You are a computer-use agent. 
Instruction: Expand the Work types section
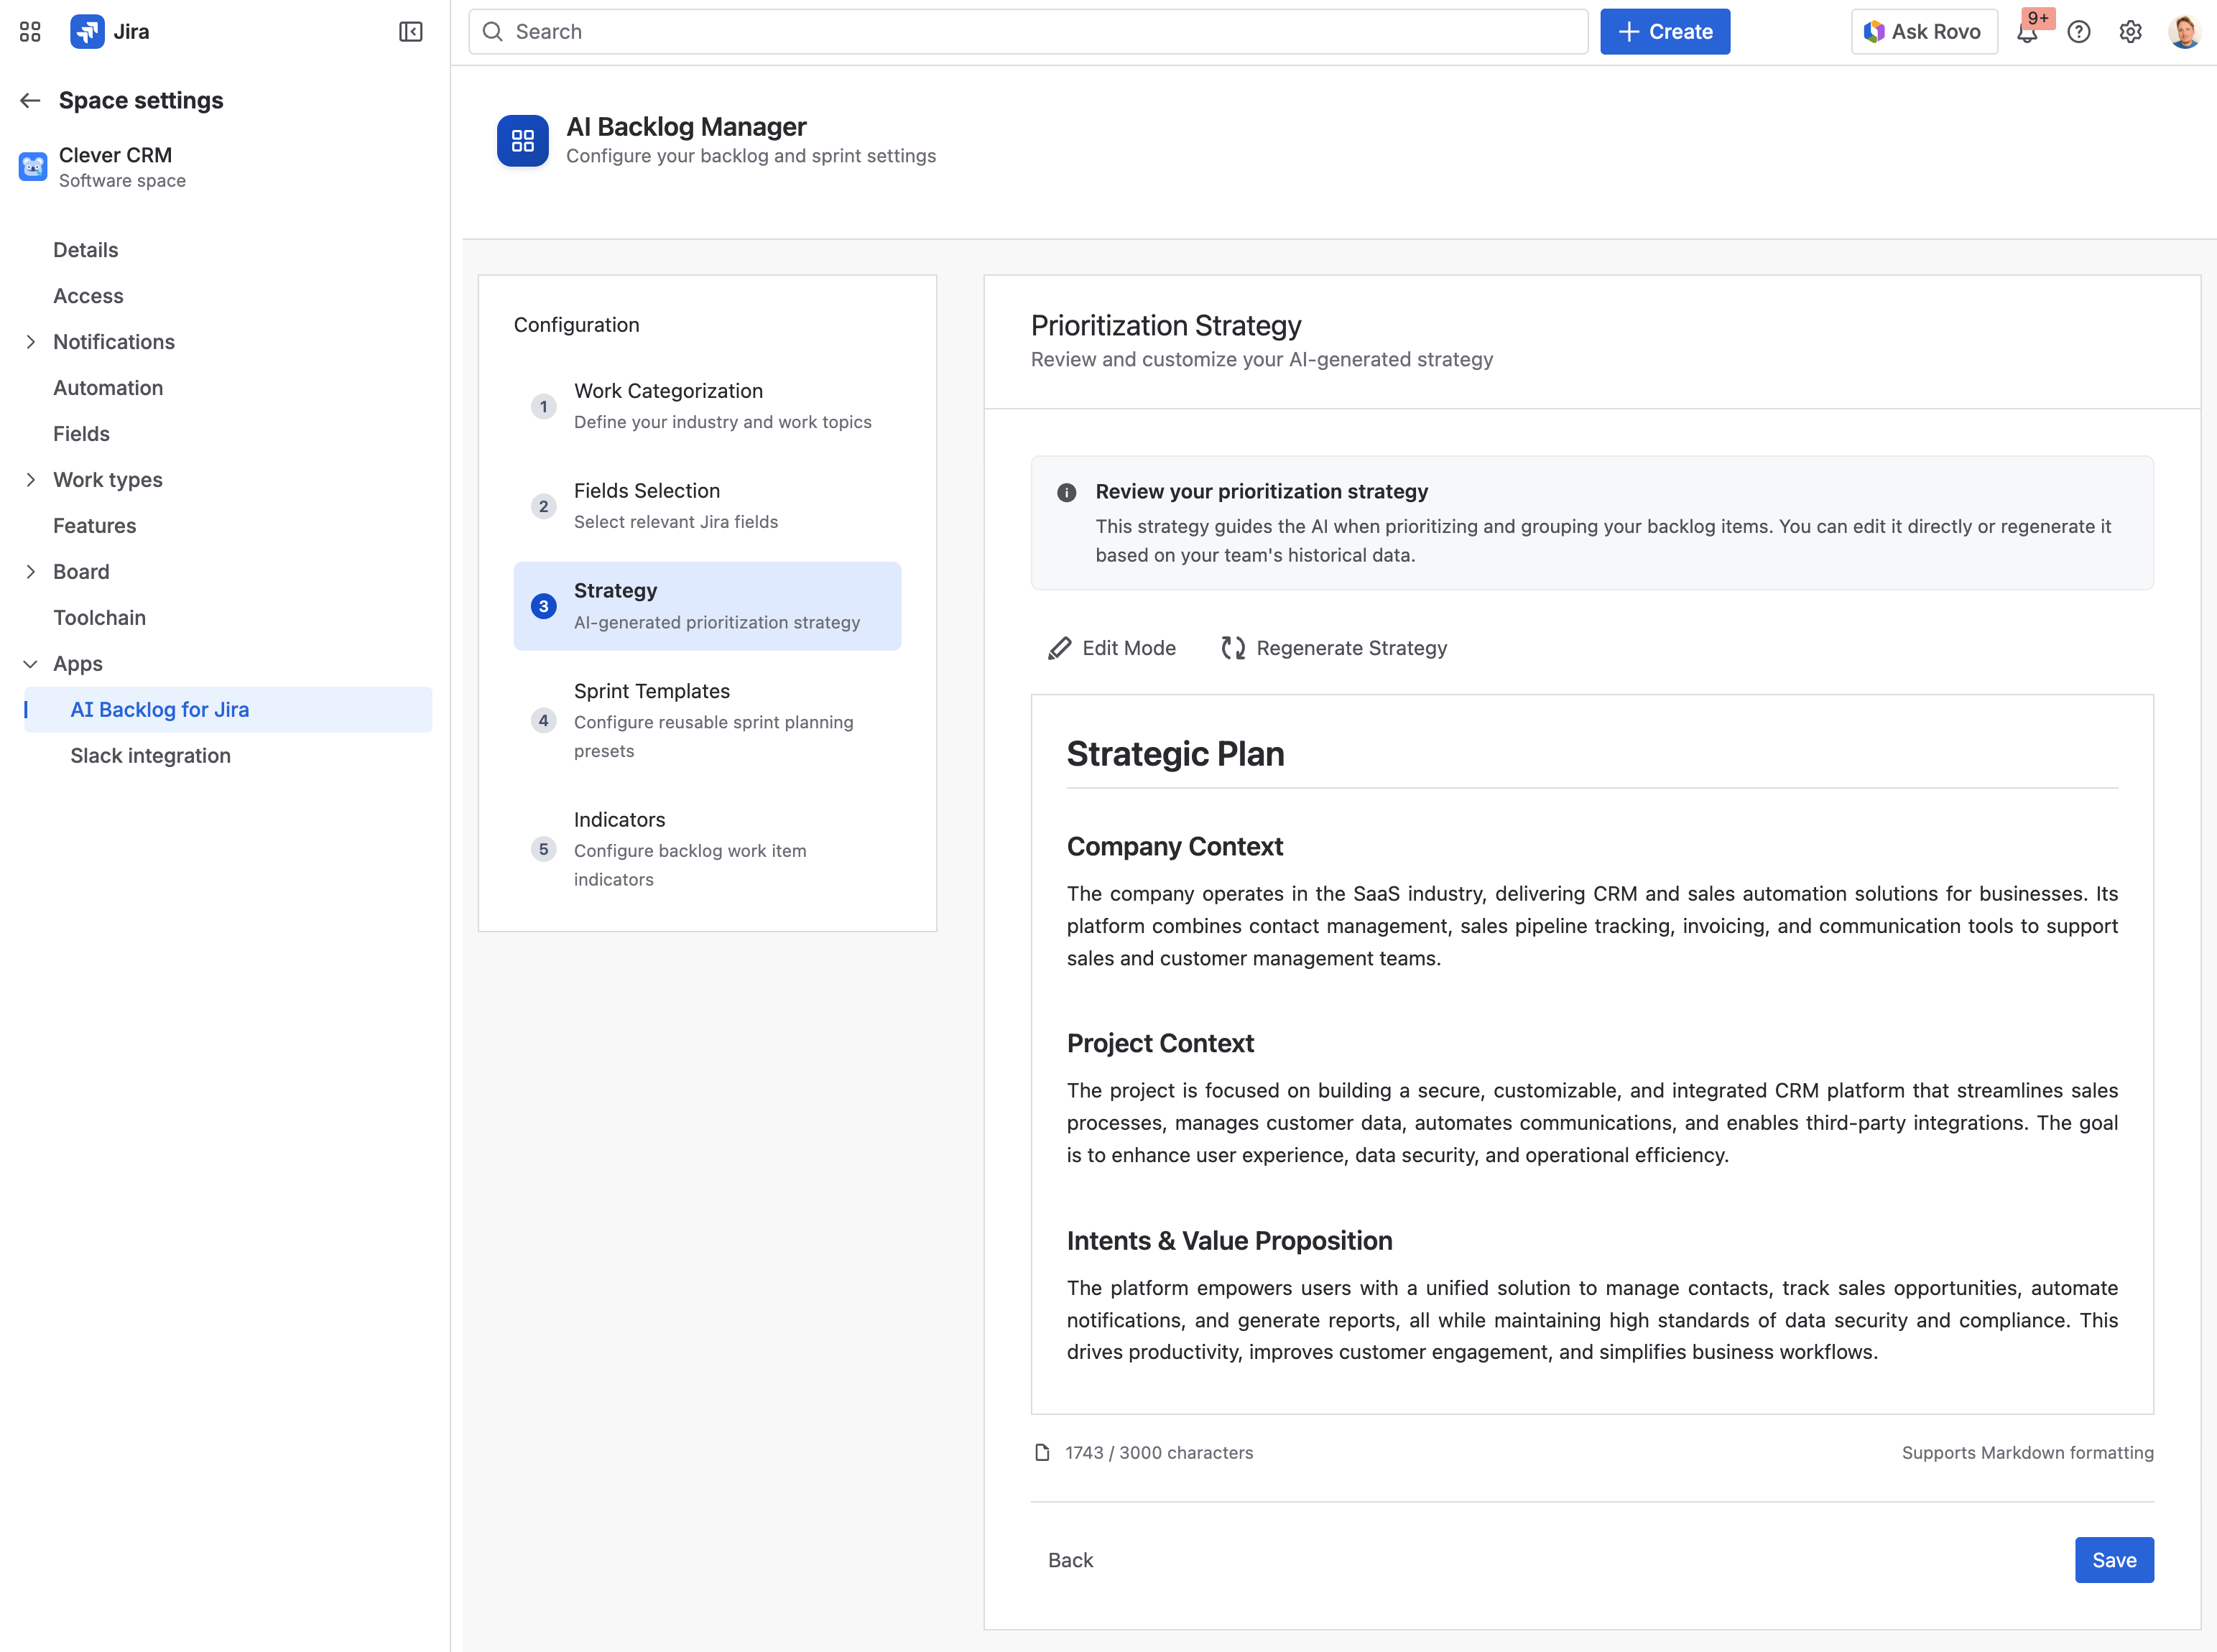click(30, 479)
